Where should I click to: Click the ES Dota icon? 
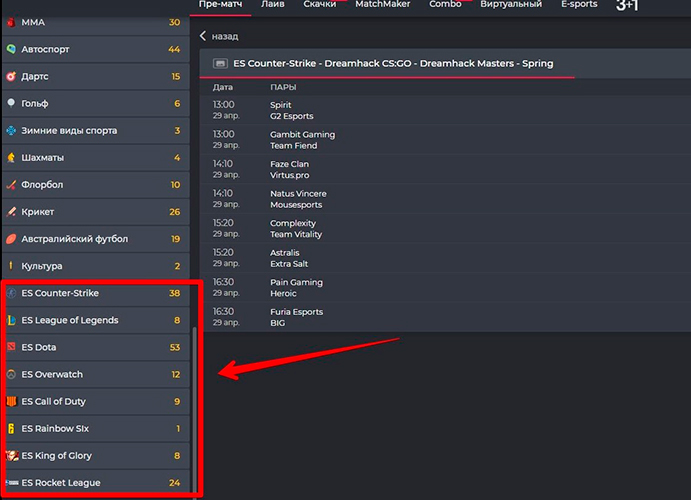click(x=11, y=347)
